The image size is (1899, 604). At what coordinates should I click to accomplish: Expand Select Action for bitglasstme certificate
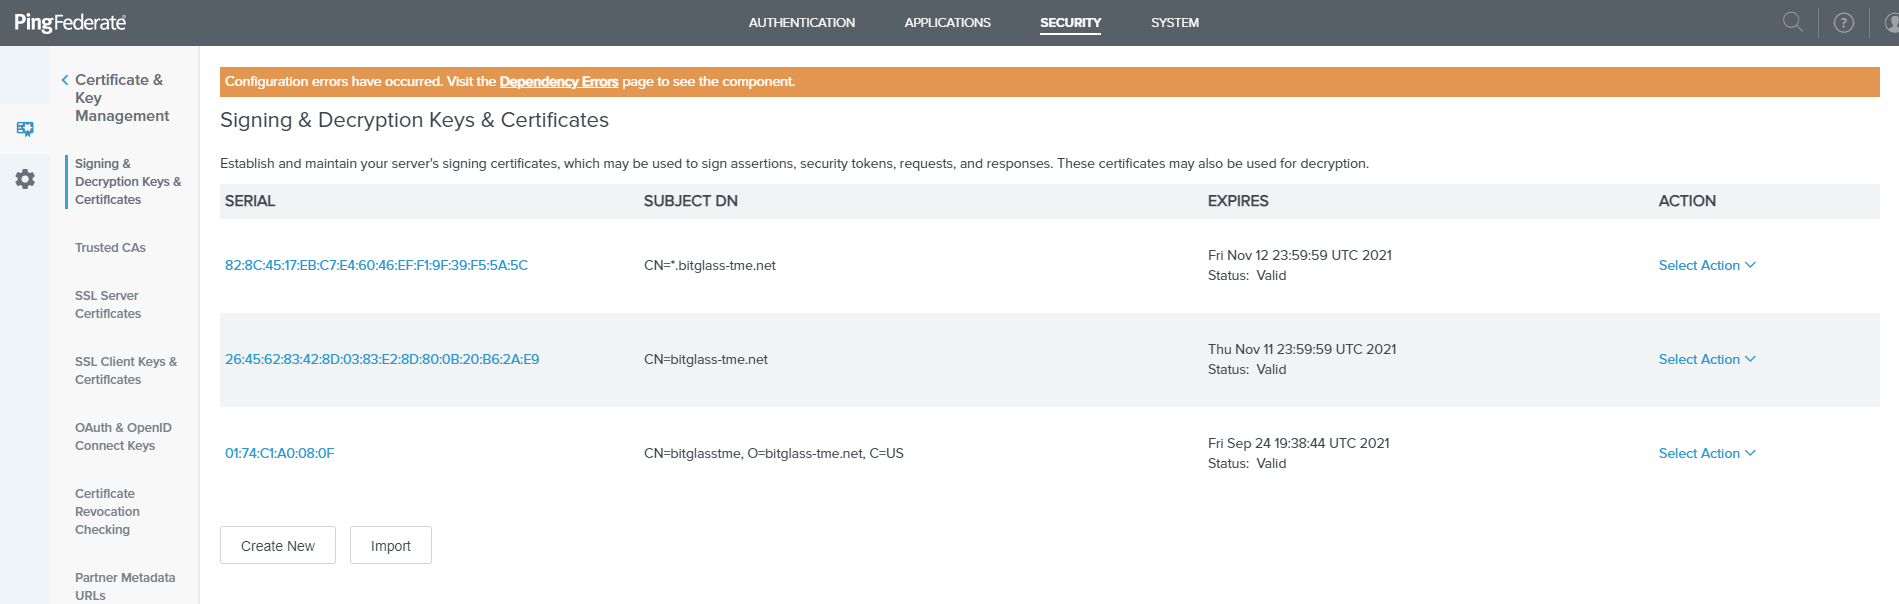coord(1706,453)
